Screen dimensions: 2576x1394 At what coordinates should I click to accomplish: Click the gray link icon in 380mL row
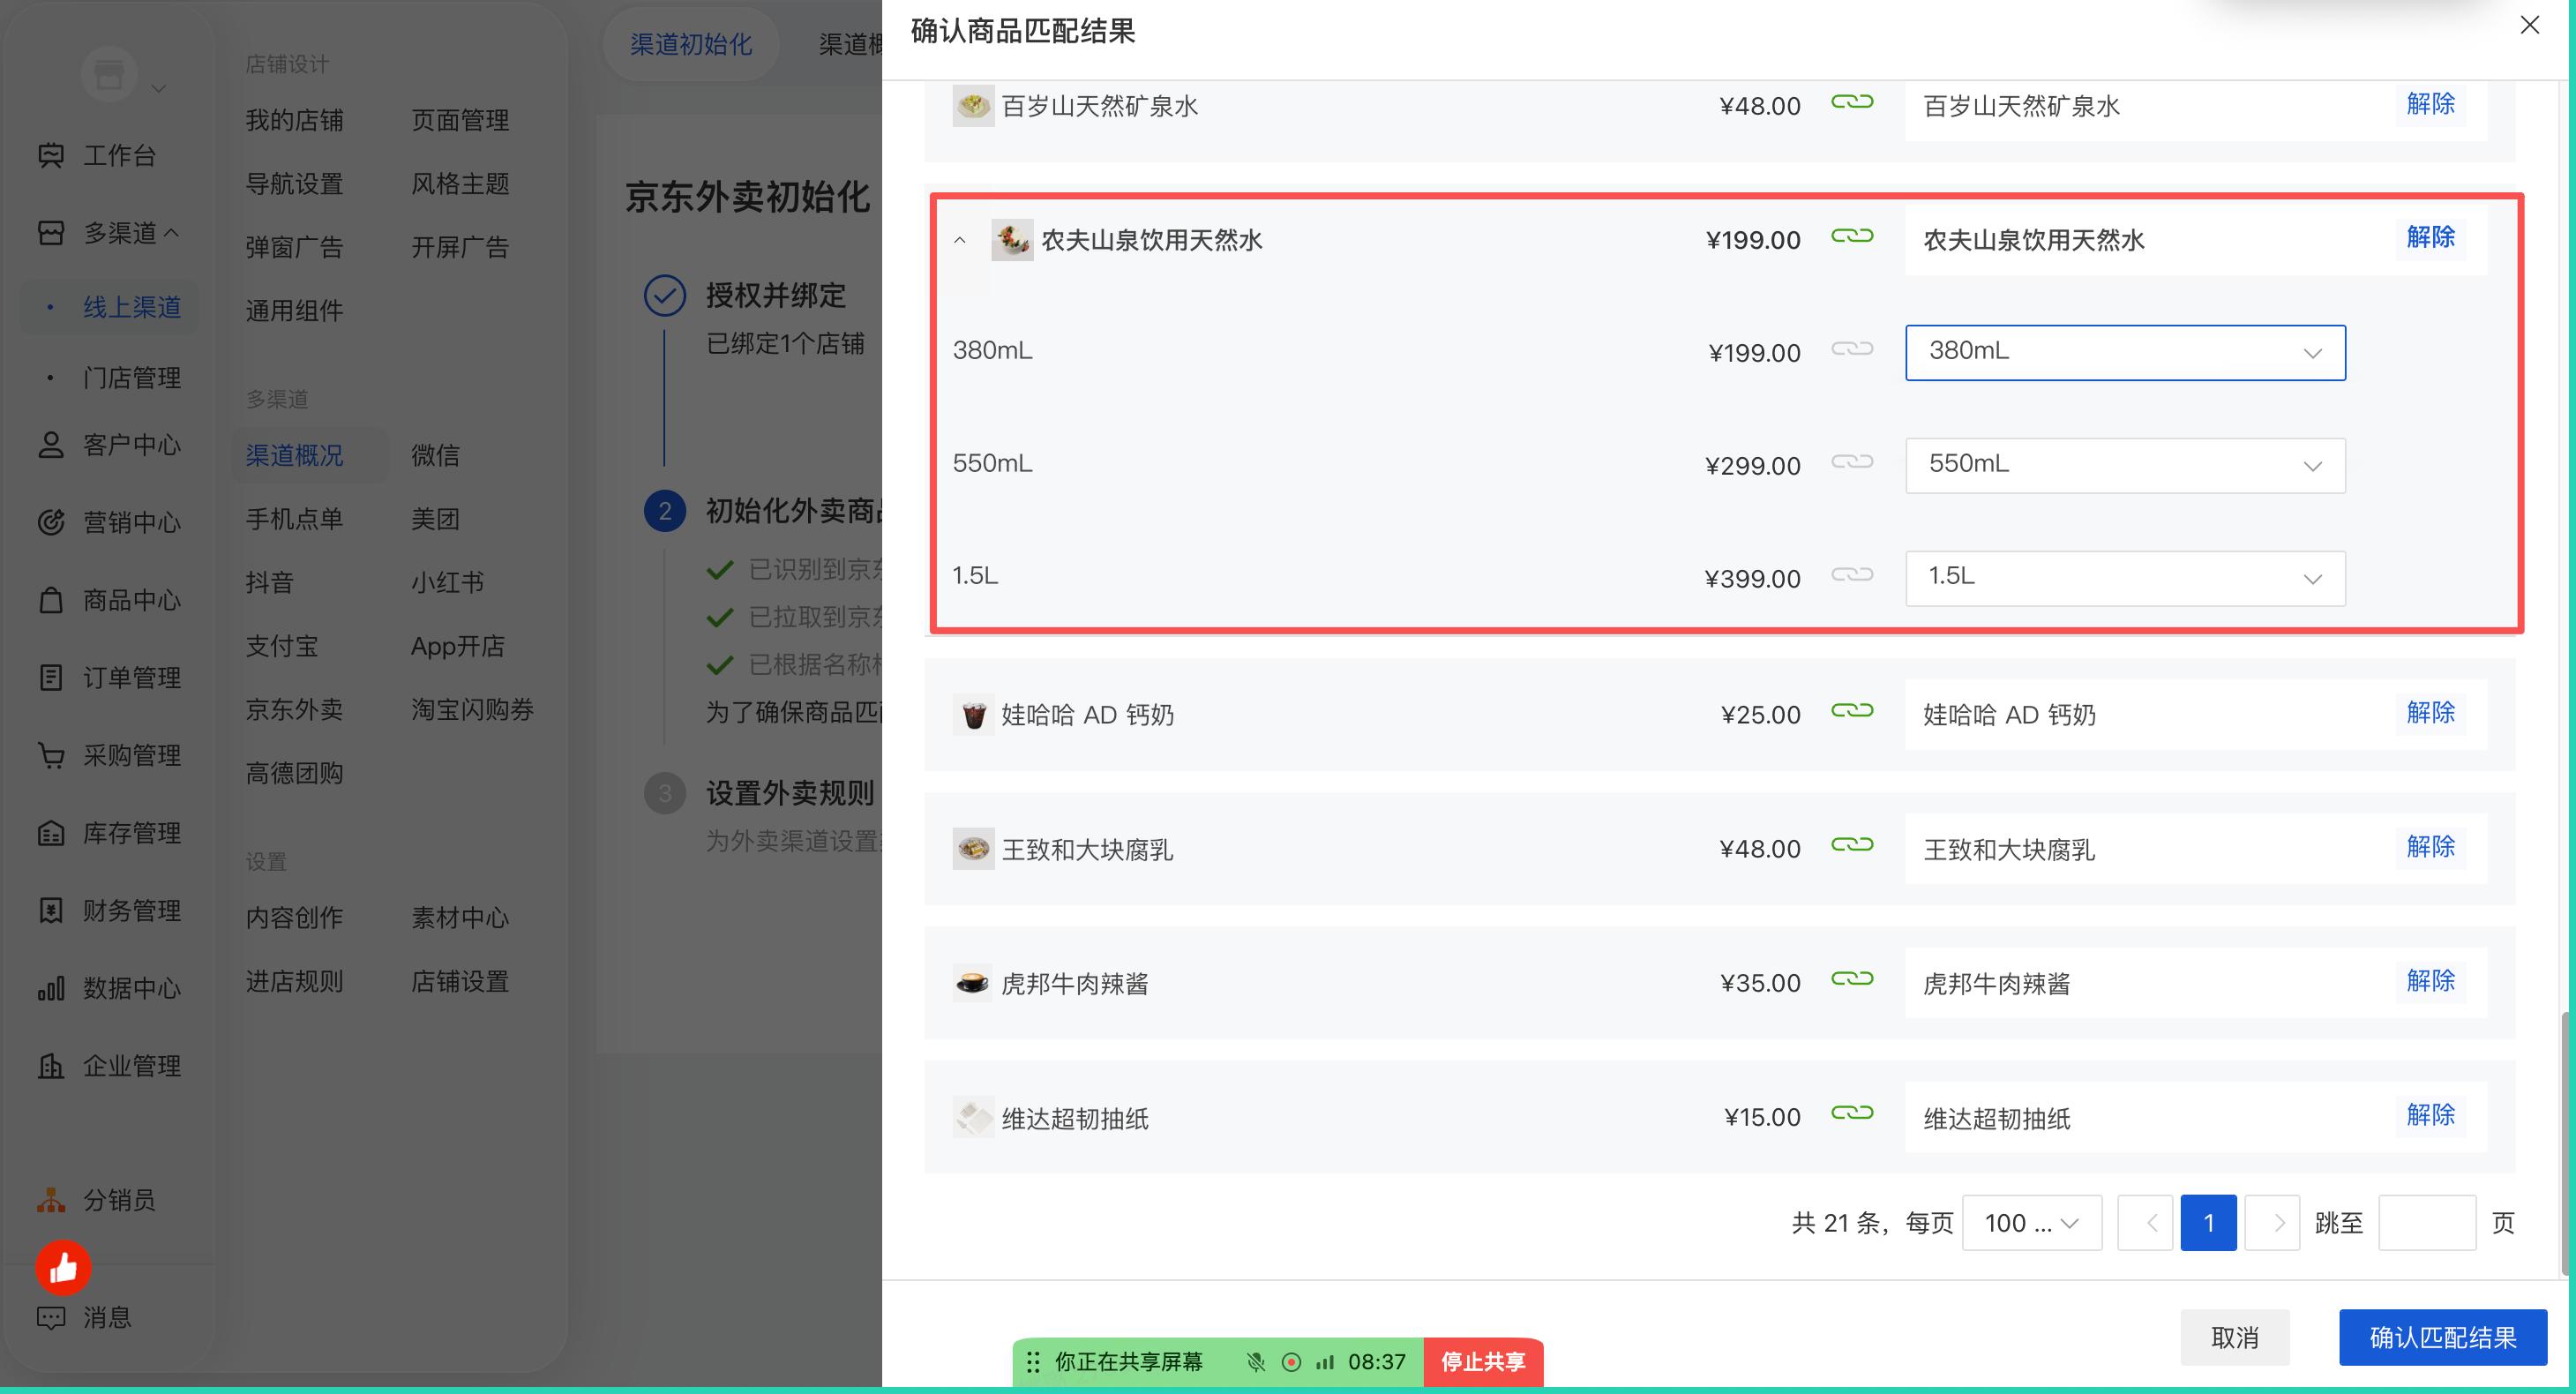1852,349
